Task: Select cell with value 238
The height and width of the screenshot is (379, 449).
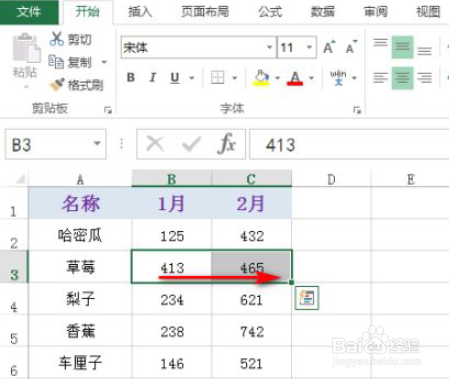Action: pyautogui.click(x=172, y=331)
